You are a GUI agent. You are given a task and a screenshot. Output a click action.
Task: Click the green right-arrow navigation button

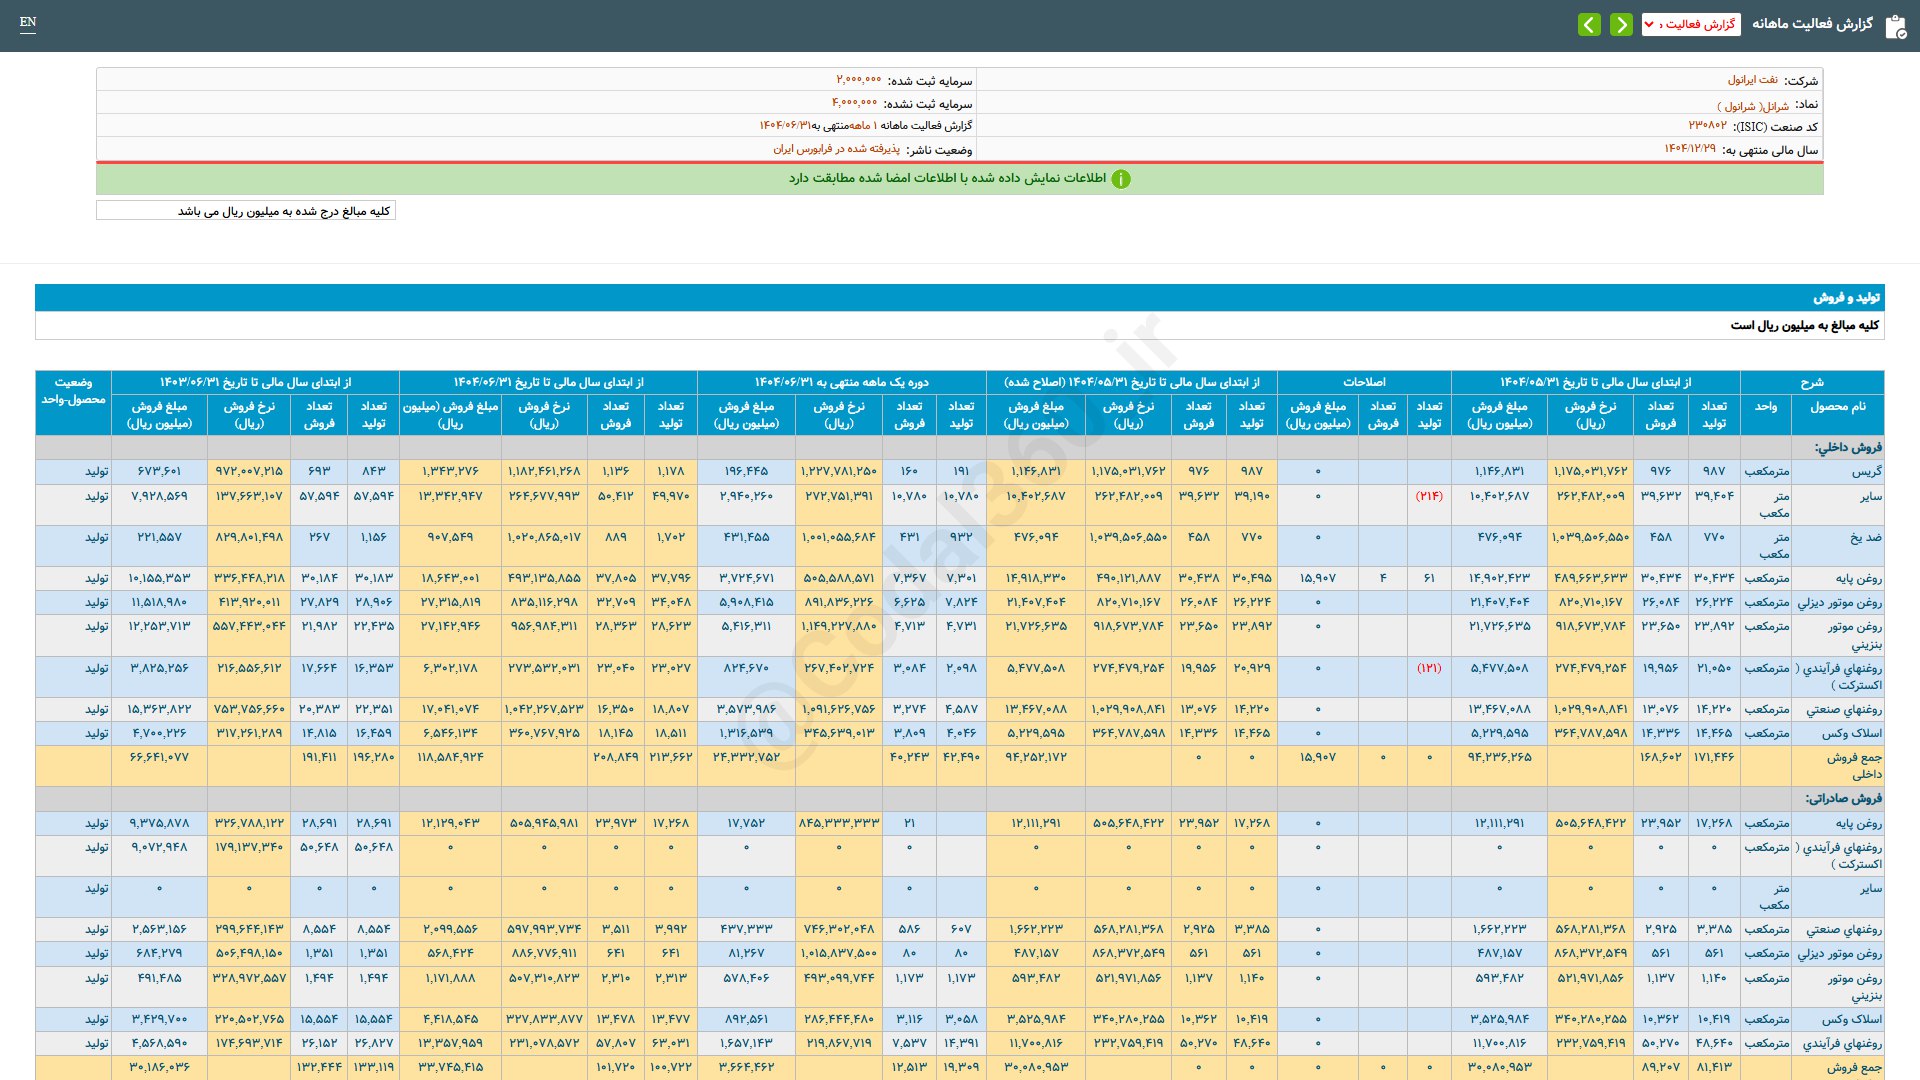coord(1621,24)
